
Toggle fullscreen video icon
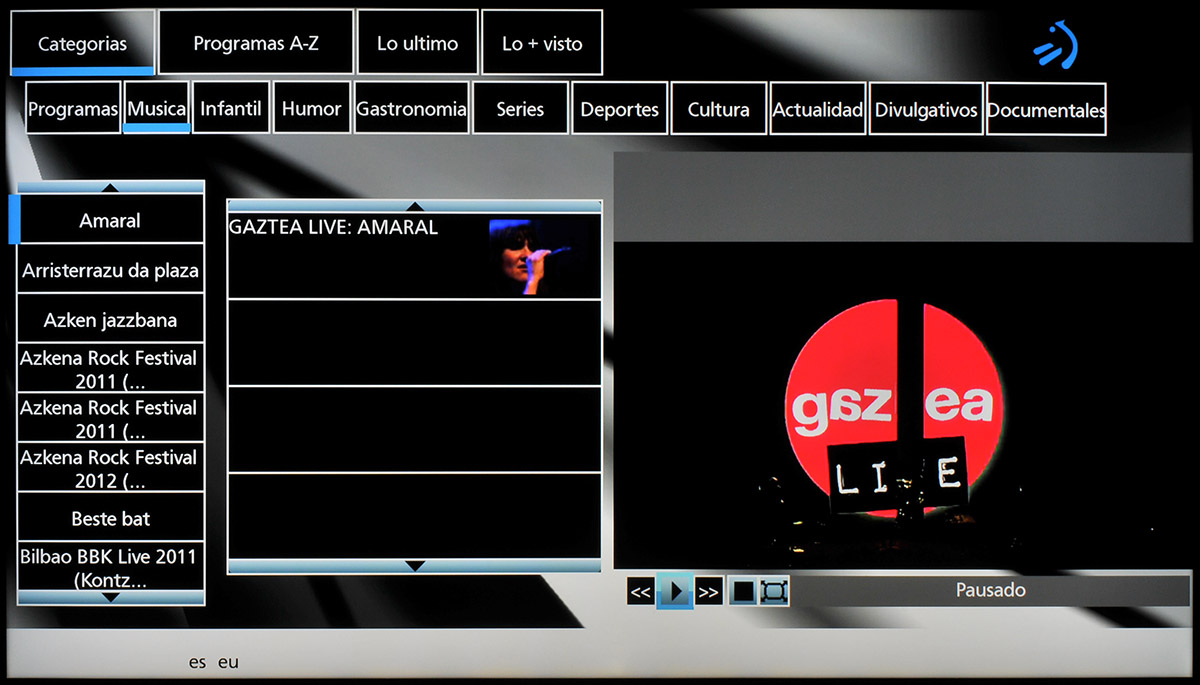coord(773,591)
